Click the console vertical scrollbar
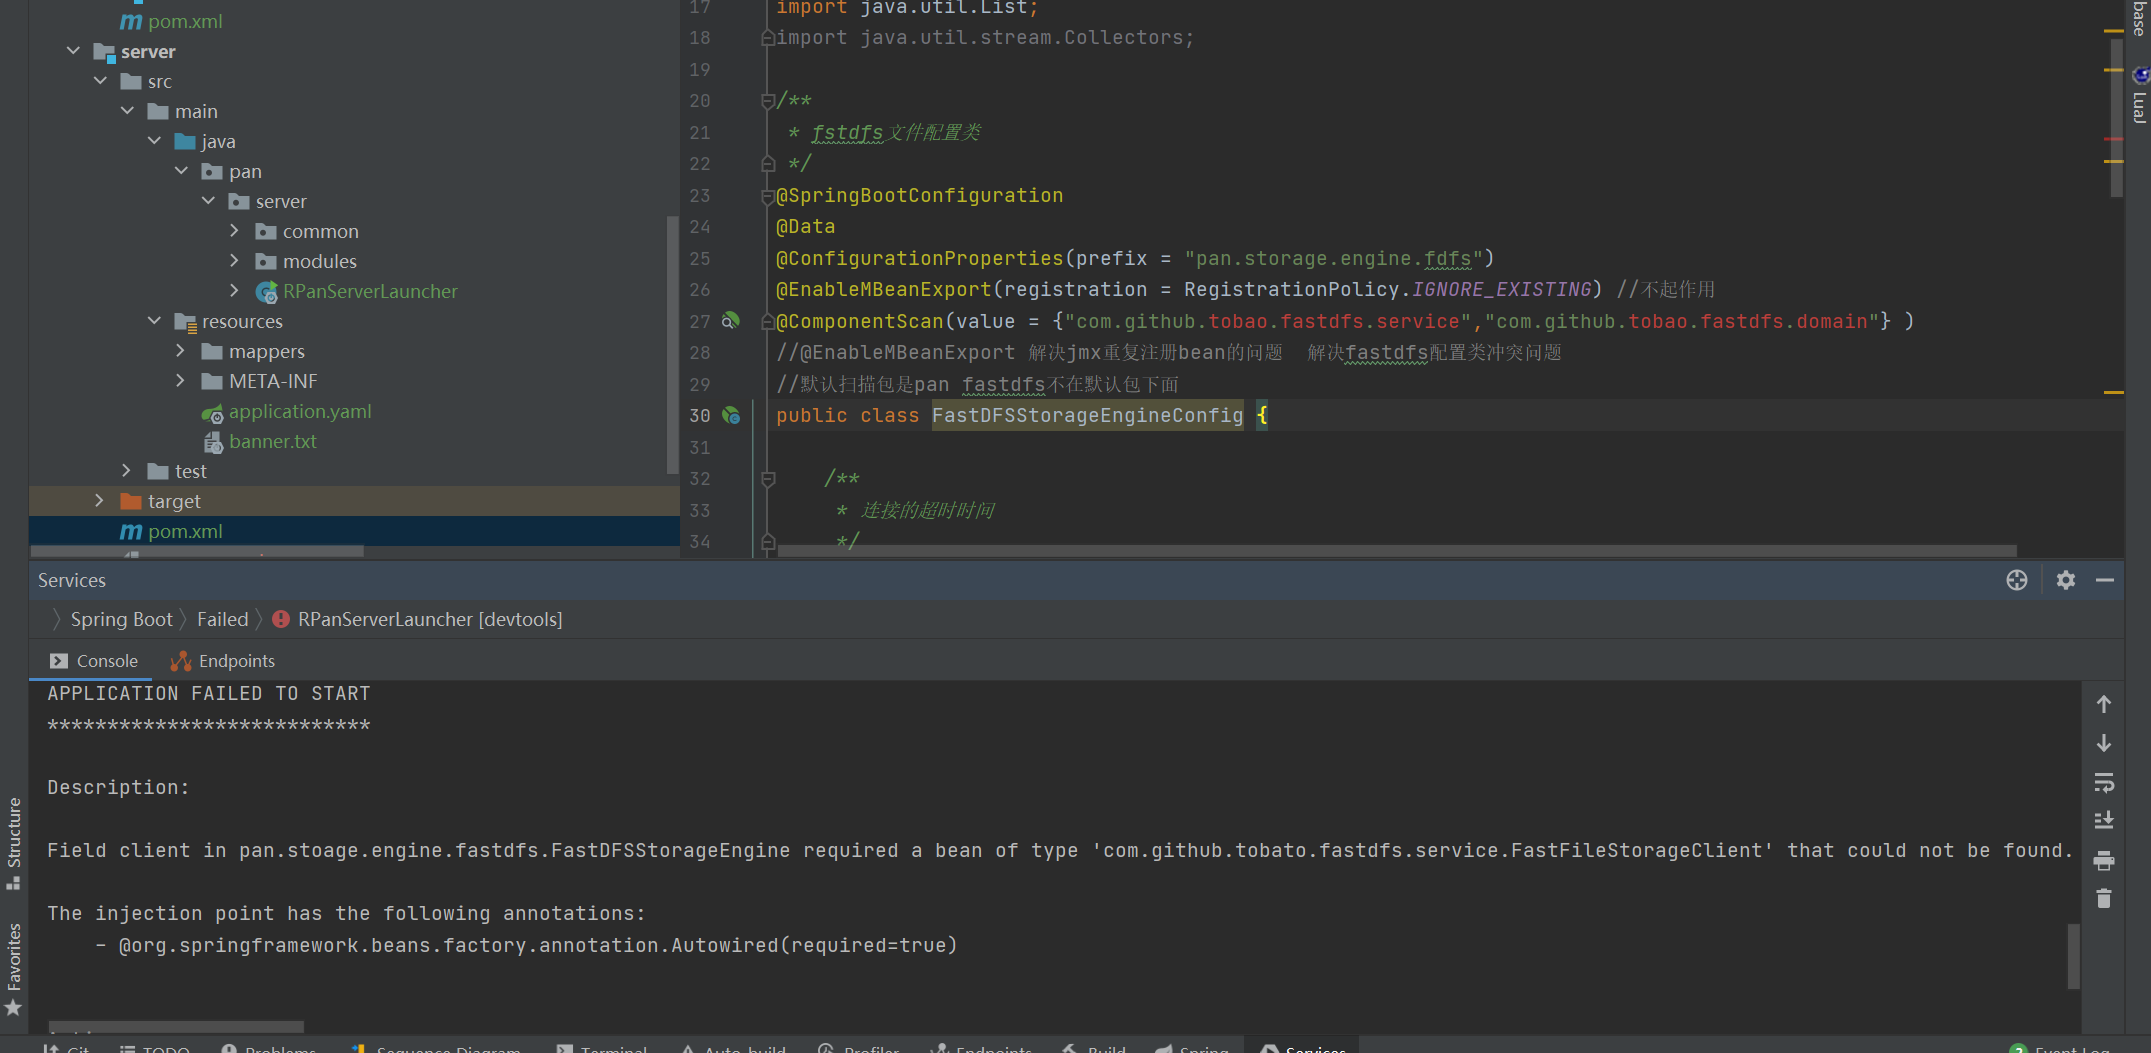 pos(2073,955)
